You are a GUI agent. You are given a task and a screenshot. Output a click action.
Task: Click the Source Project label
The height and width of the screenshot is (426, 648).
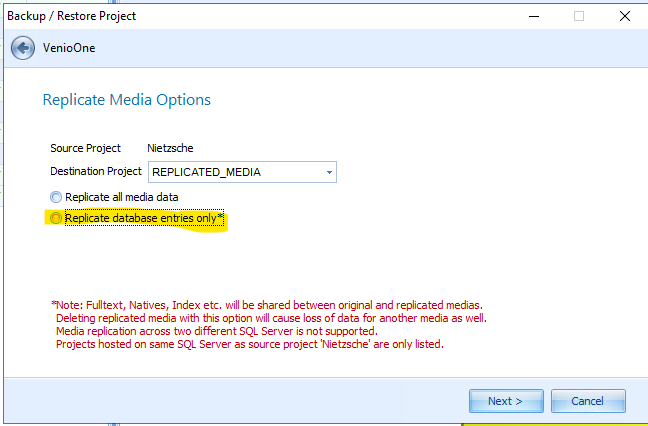click(85, 148)
